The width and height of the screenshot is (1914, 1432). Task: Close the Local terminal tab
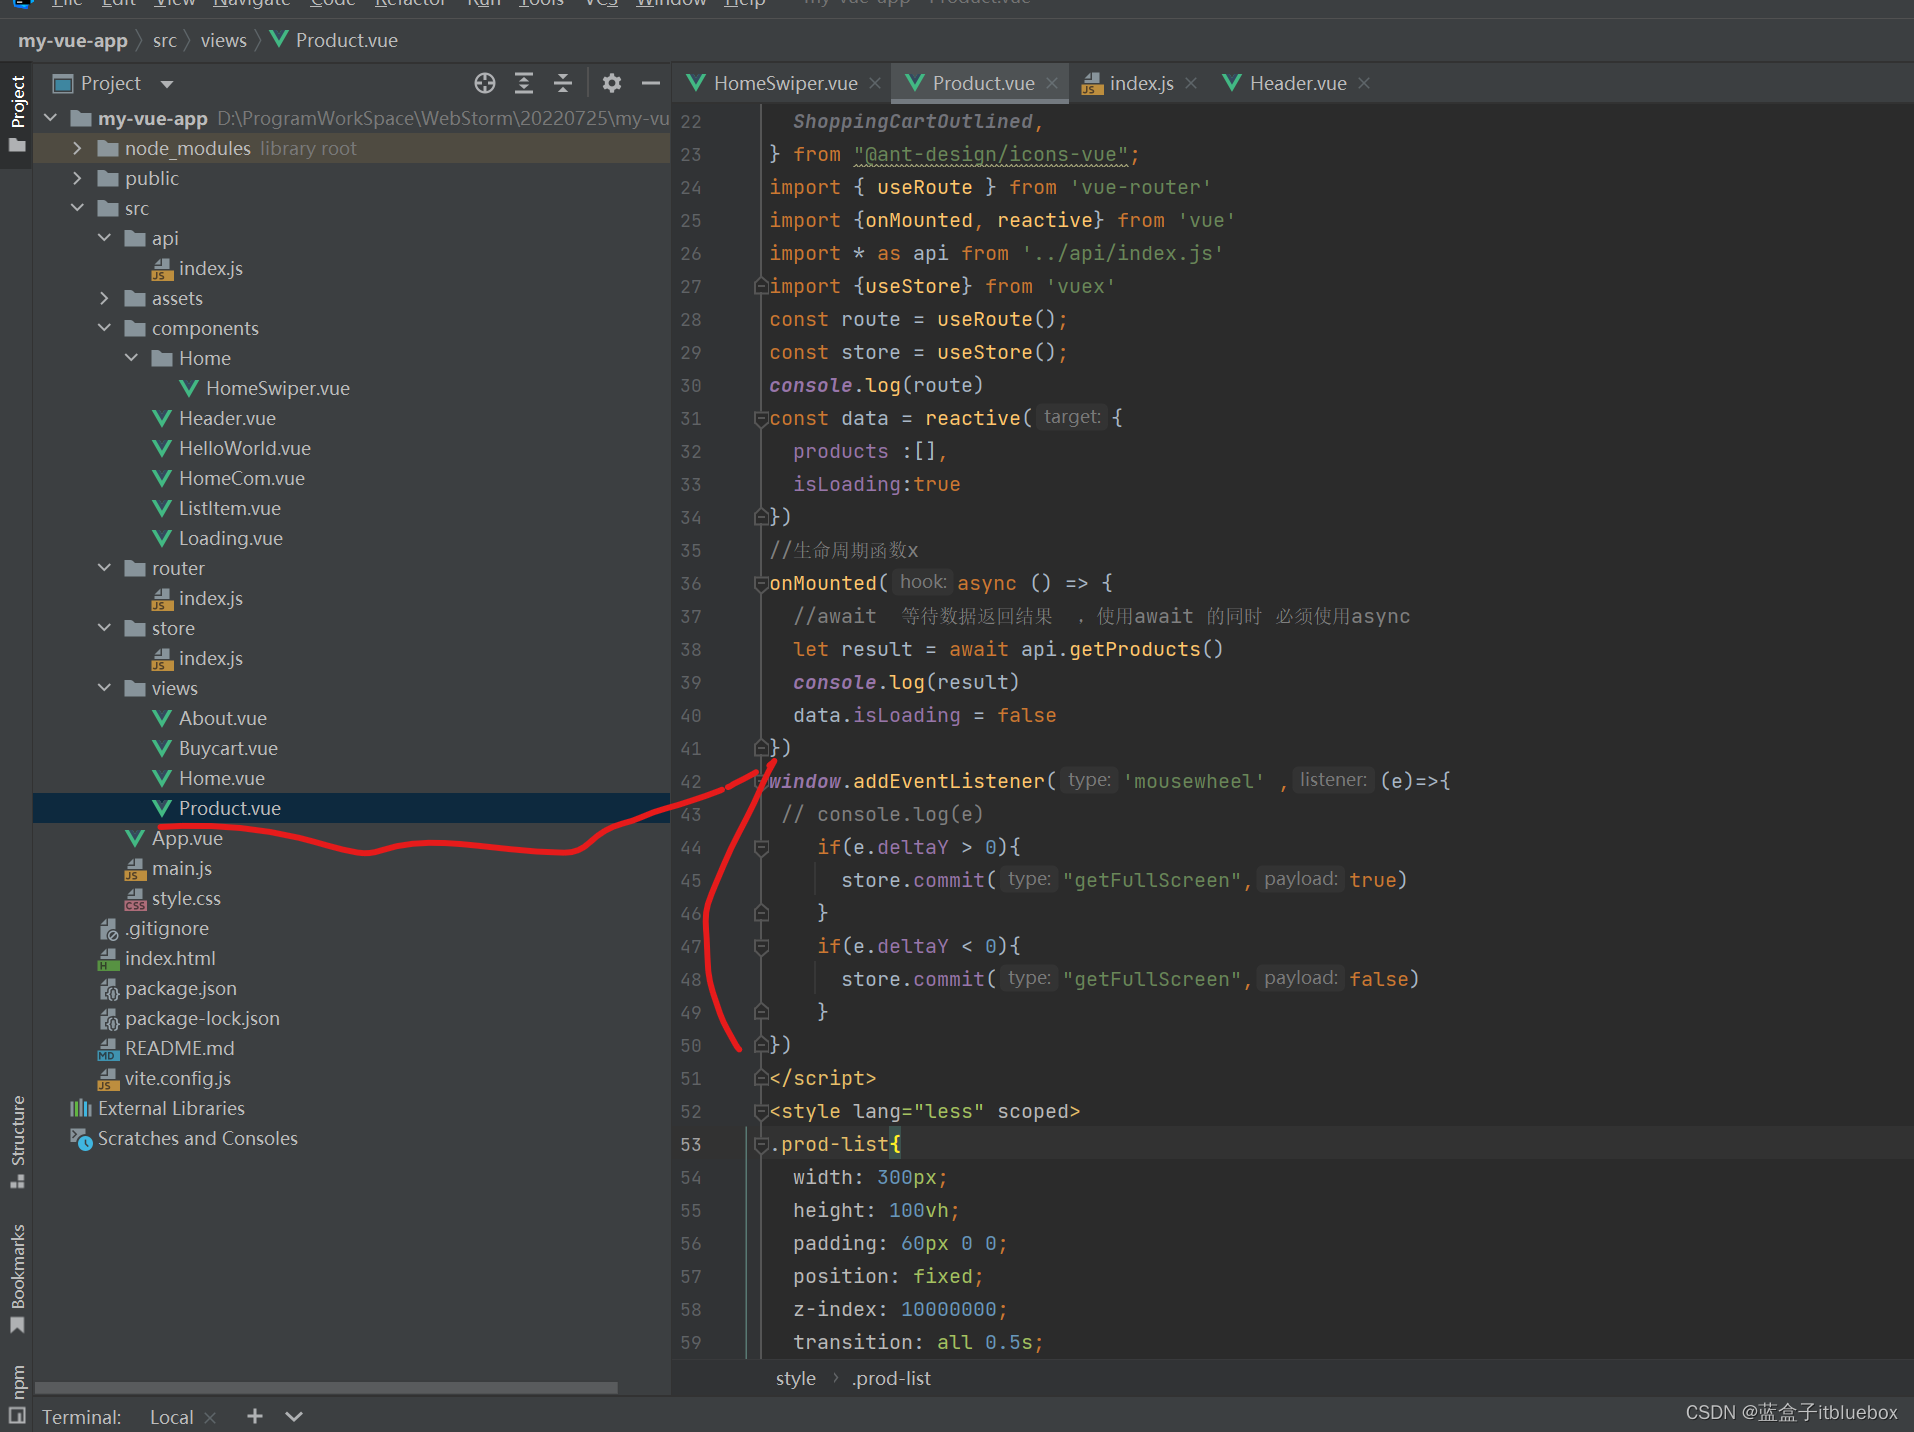pos(210,1417)
